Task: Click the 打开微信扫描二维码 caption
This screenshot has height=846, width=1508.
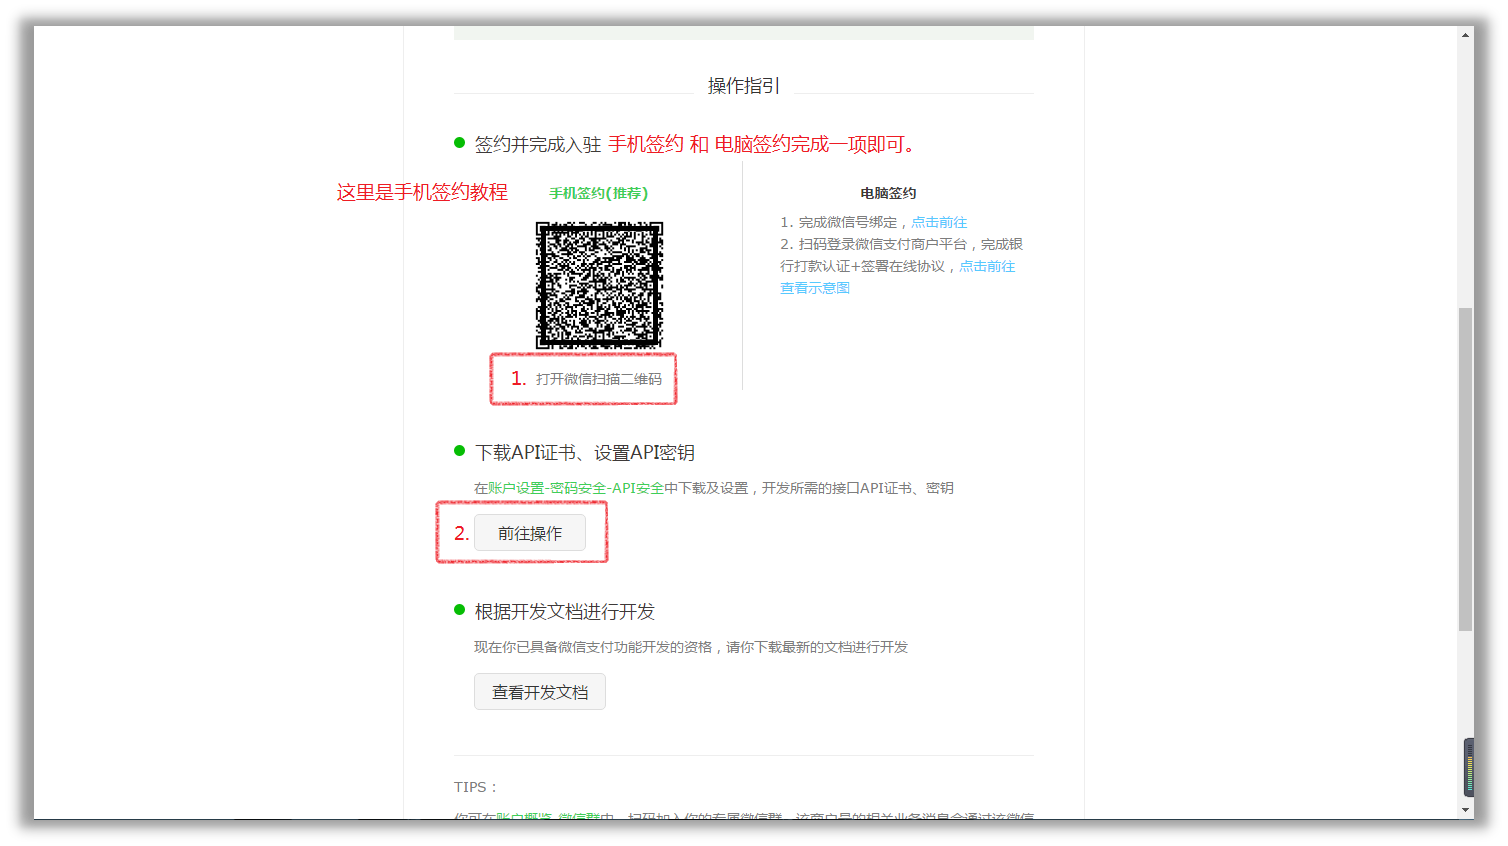Action: (599, 379)
